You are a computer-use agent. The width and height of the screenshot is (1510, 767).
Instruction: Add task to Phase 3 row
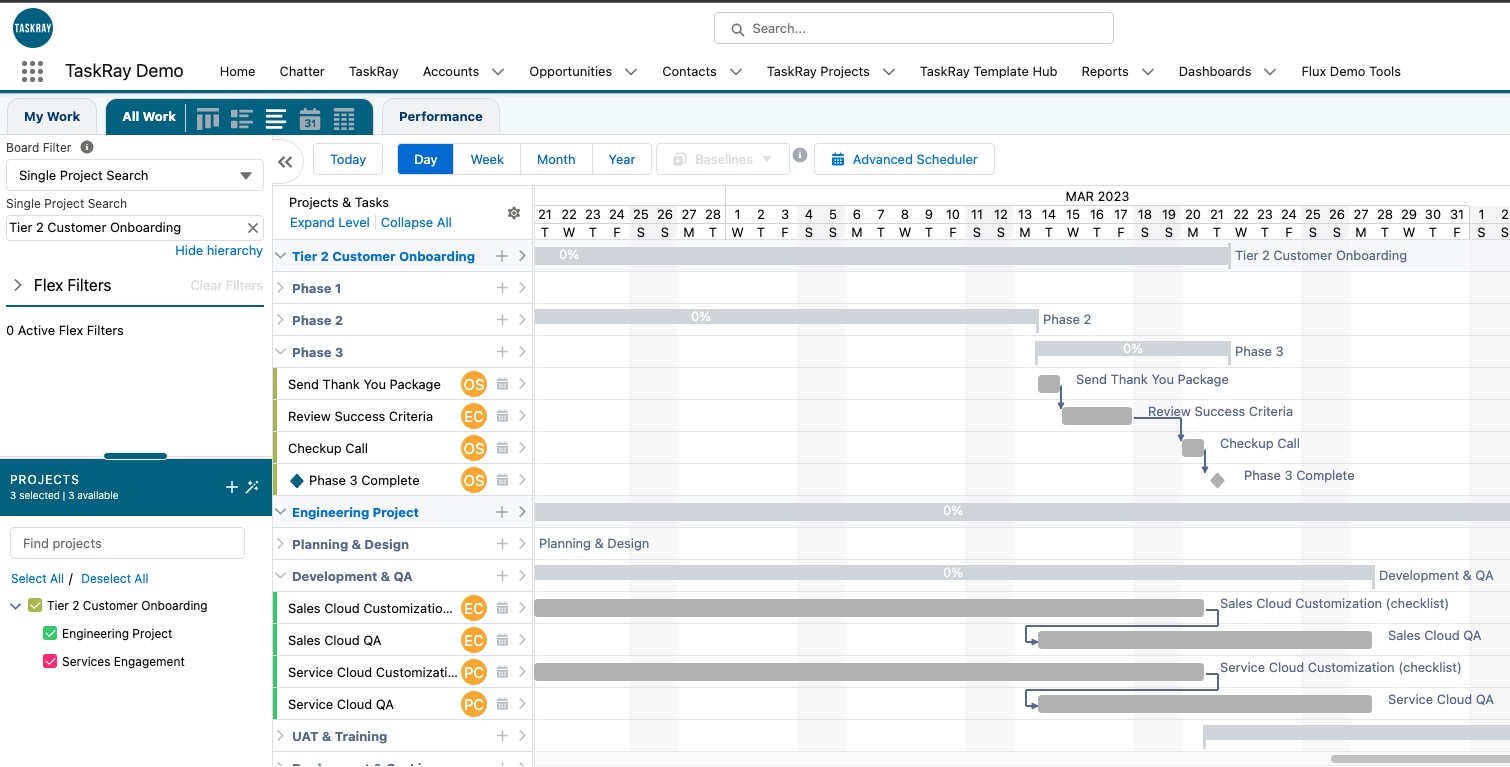click(x=503, y=352)
